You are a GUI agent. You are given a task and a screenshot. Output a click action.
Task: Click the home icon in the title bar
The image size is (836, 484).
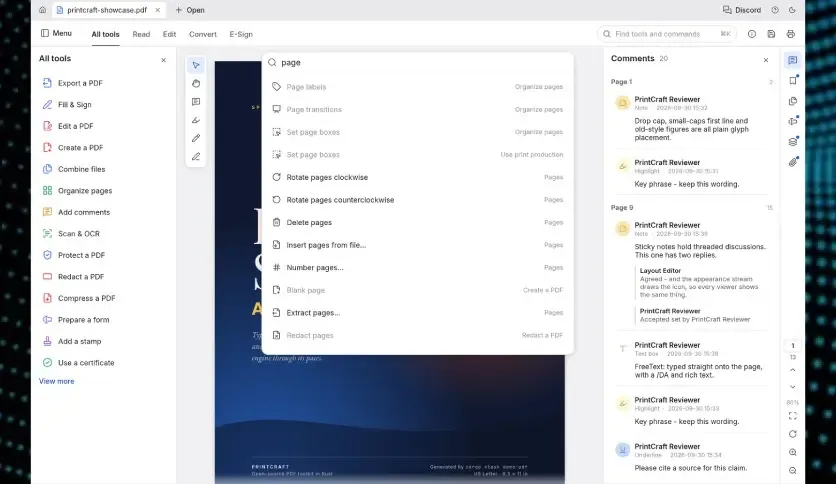(43, 10)
